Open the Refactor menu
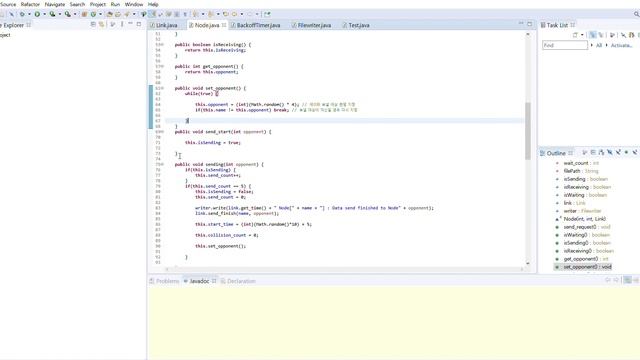 30,4
